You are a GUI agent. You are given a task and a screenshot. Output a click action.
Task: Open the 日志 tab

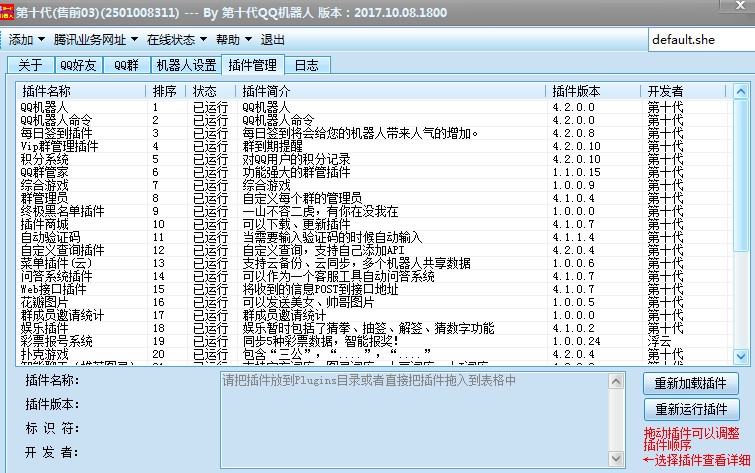pos(306,66)
